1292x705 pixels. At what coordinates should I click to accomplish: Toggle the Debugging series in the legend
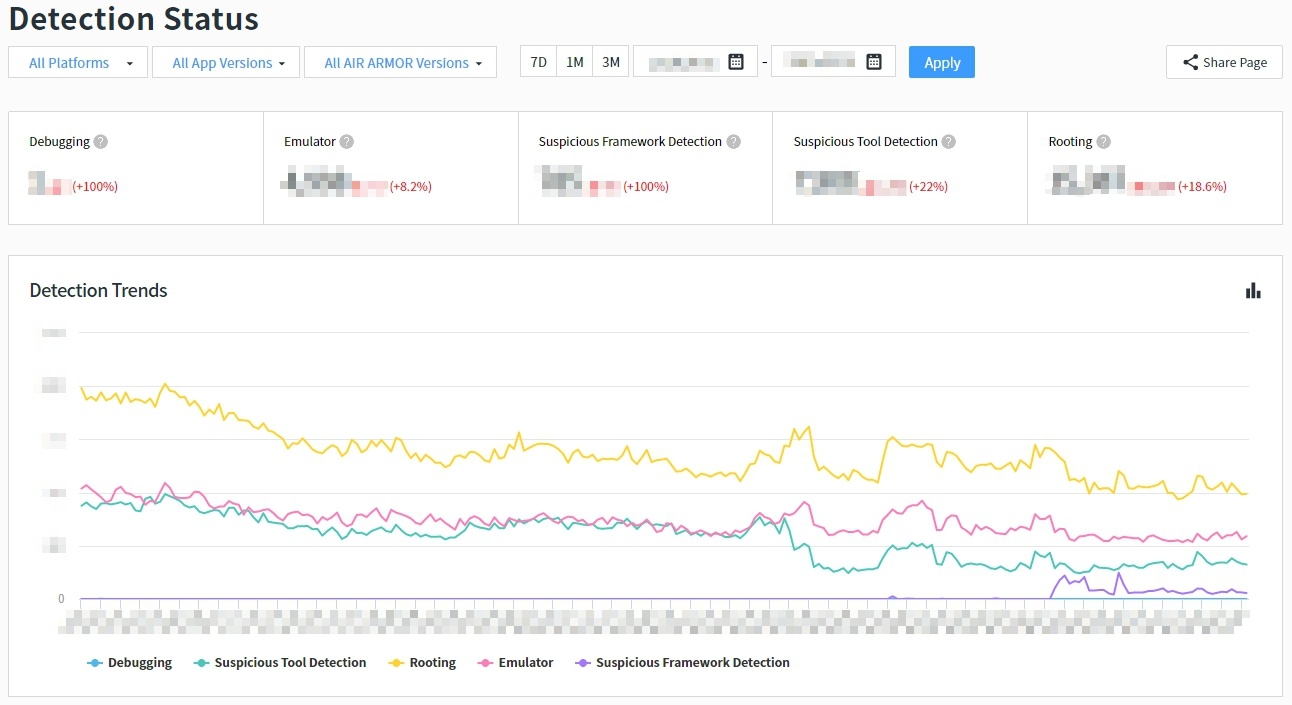pos(139,663)
